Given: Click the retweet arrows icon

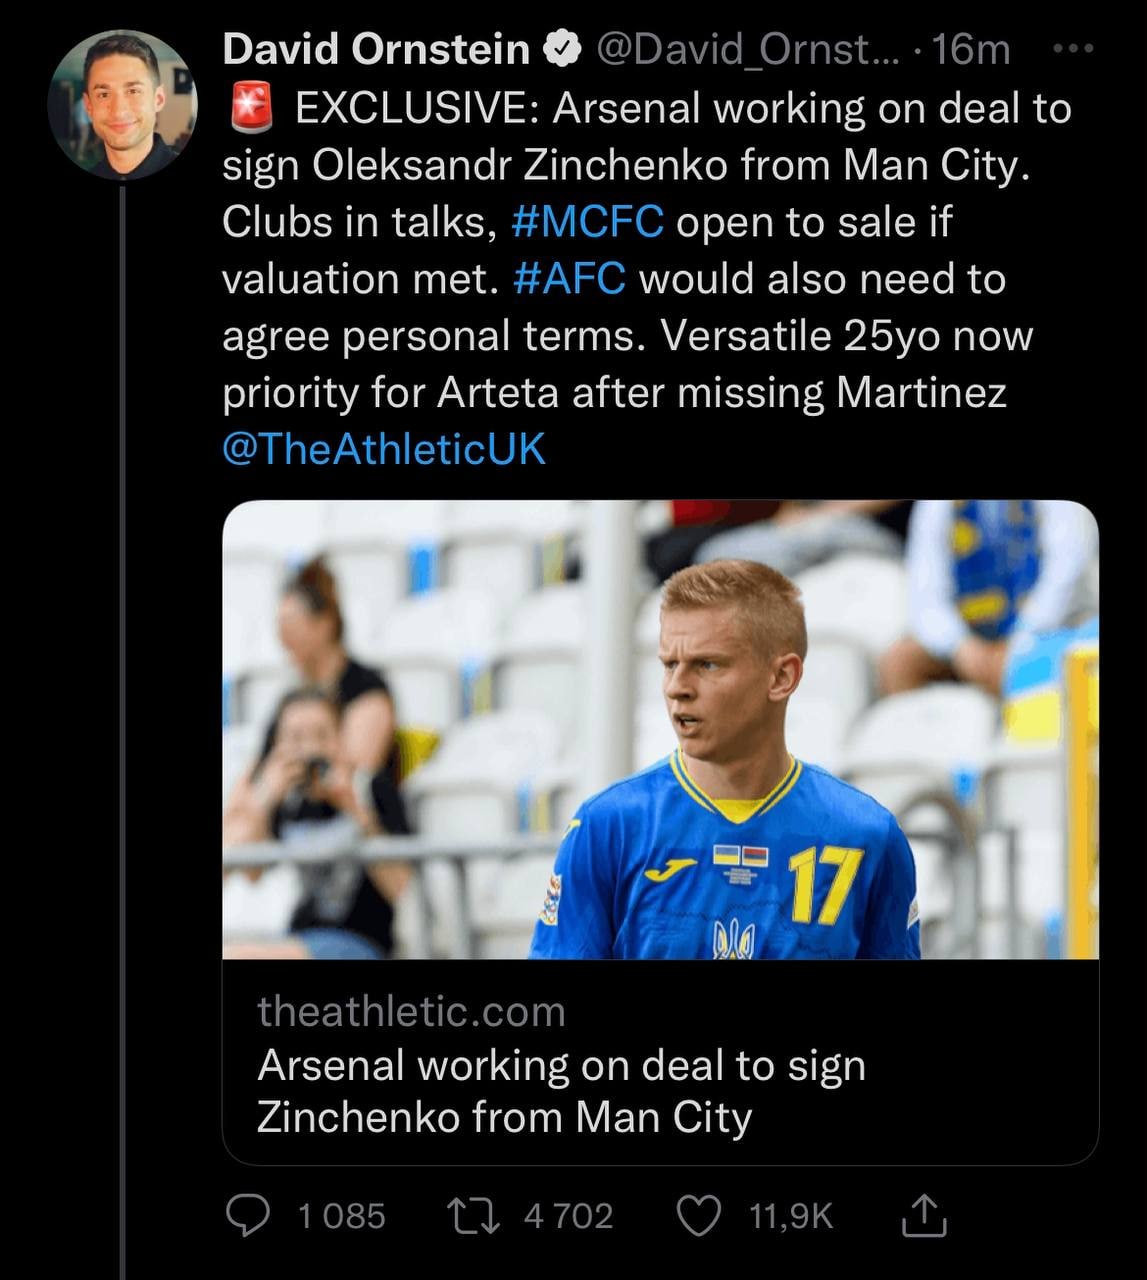Looking at the screenshot, I should click(474, 1215).
